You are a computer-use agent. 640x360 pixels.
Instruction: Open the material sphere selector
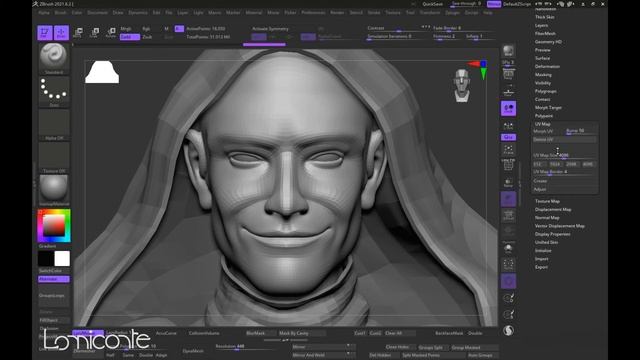[x=54, y=190]
